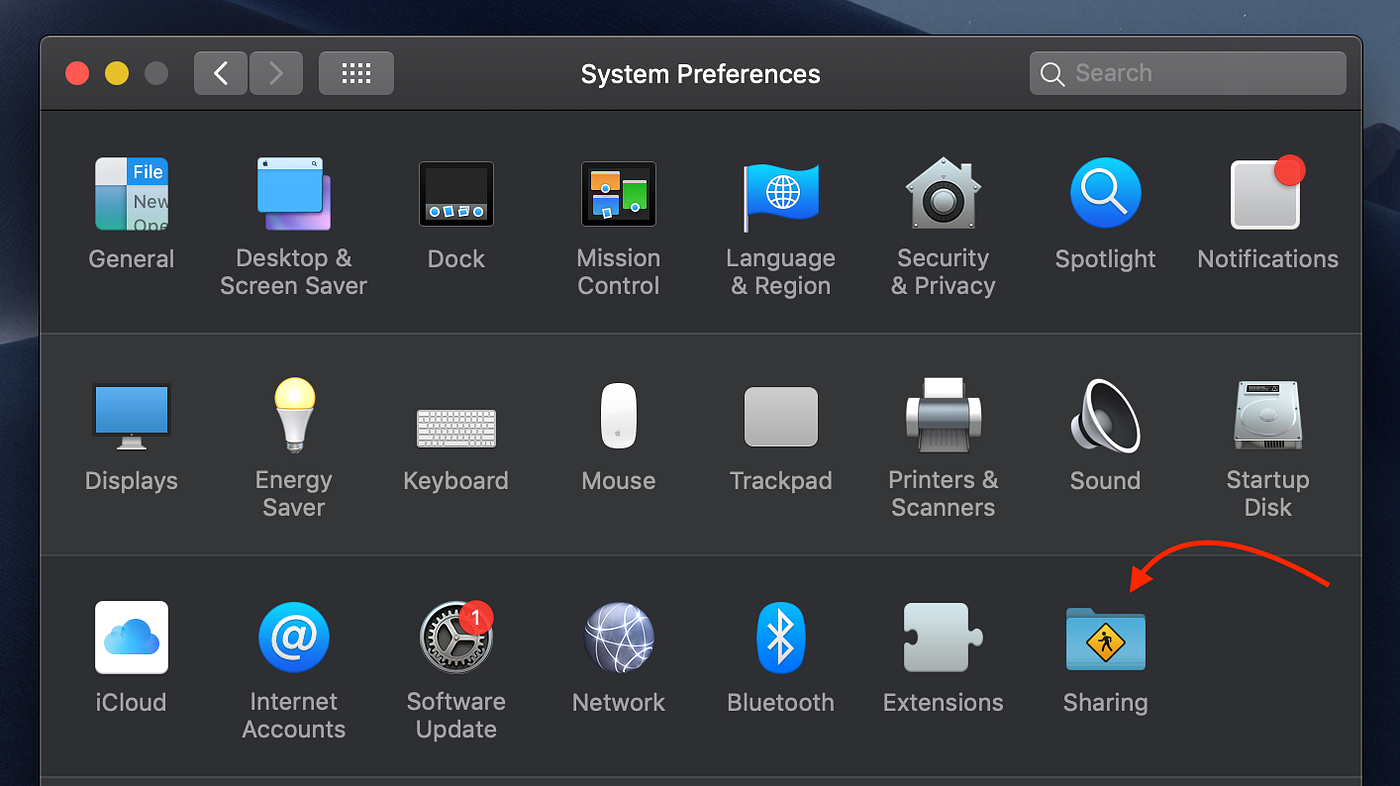The width and height of the screenshot is (1400, 786).
Task: Open the Software Update pane with notification badge
Action: point(456,637)
